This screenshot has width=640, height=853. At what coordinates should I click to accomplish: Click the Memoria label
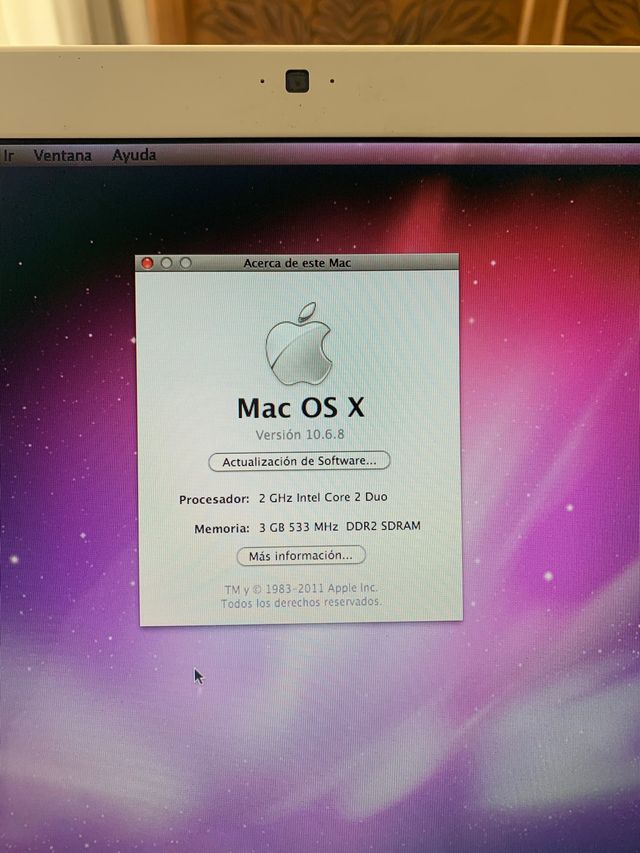[221, 528]
